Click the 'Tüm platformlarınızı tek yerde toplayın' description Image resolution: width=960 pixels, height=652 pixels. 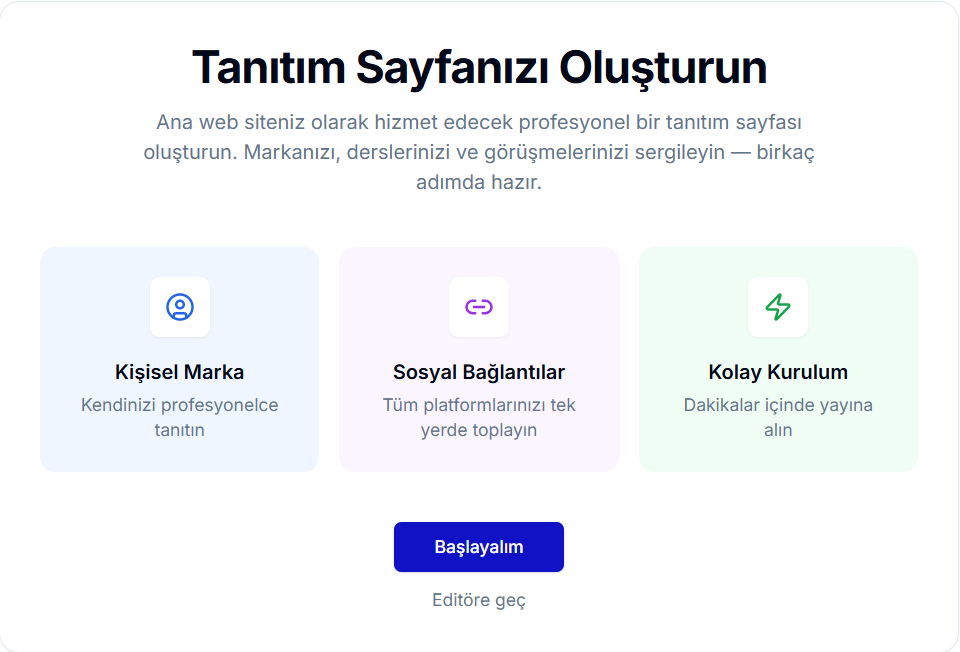pos(479,417)
